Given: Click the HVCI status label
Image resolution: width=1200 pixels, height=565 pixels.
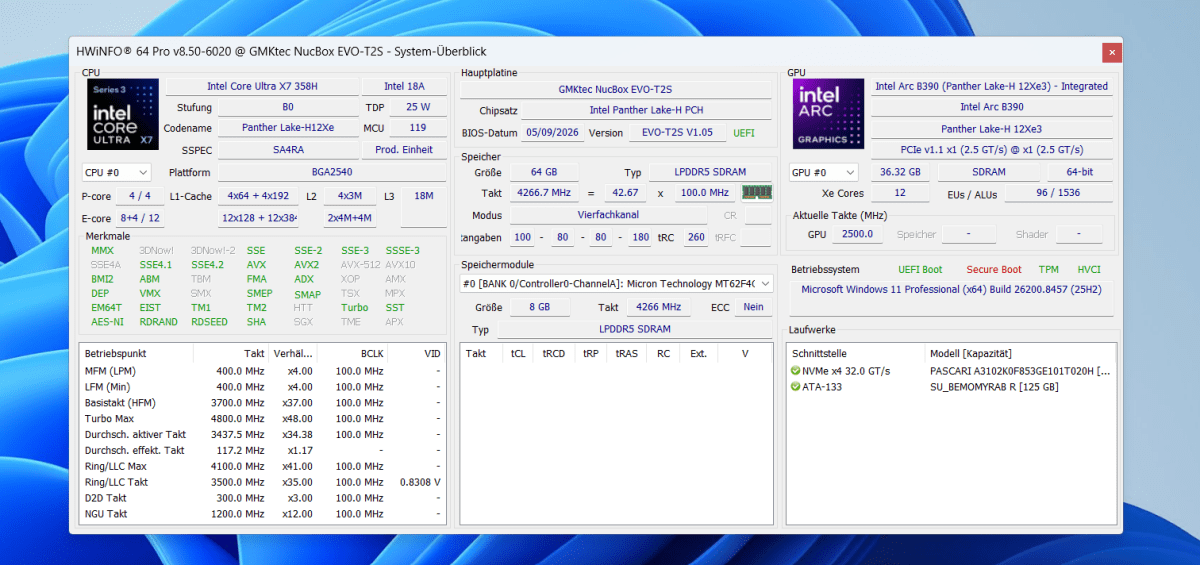Looking at the screenshot, I should pos(1089,270).
